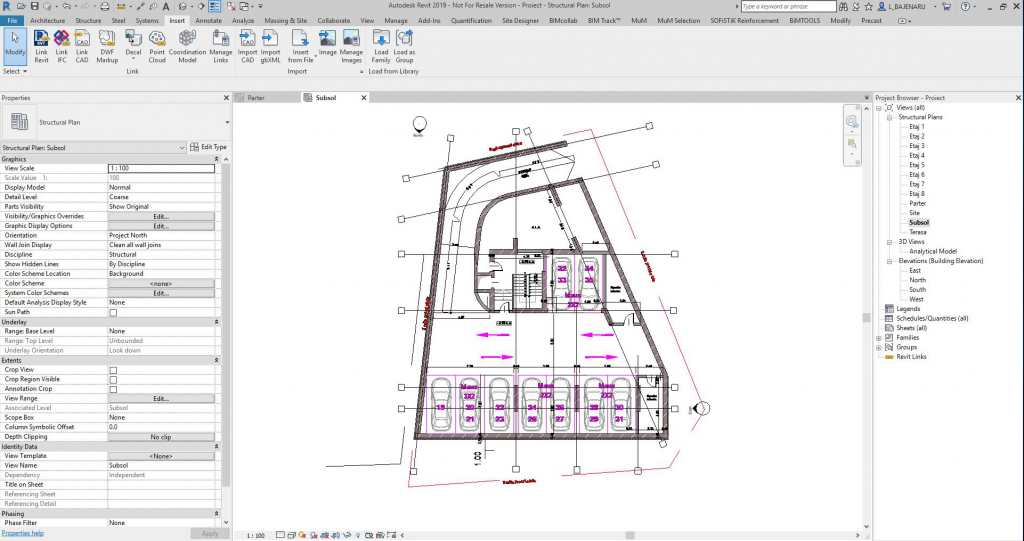1024x541 pixels.
Task: Expand the Families tree node
Action: coord(879,338)
